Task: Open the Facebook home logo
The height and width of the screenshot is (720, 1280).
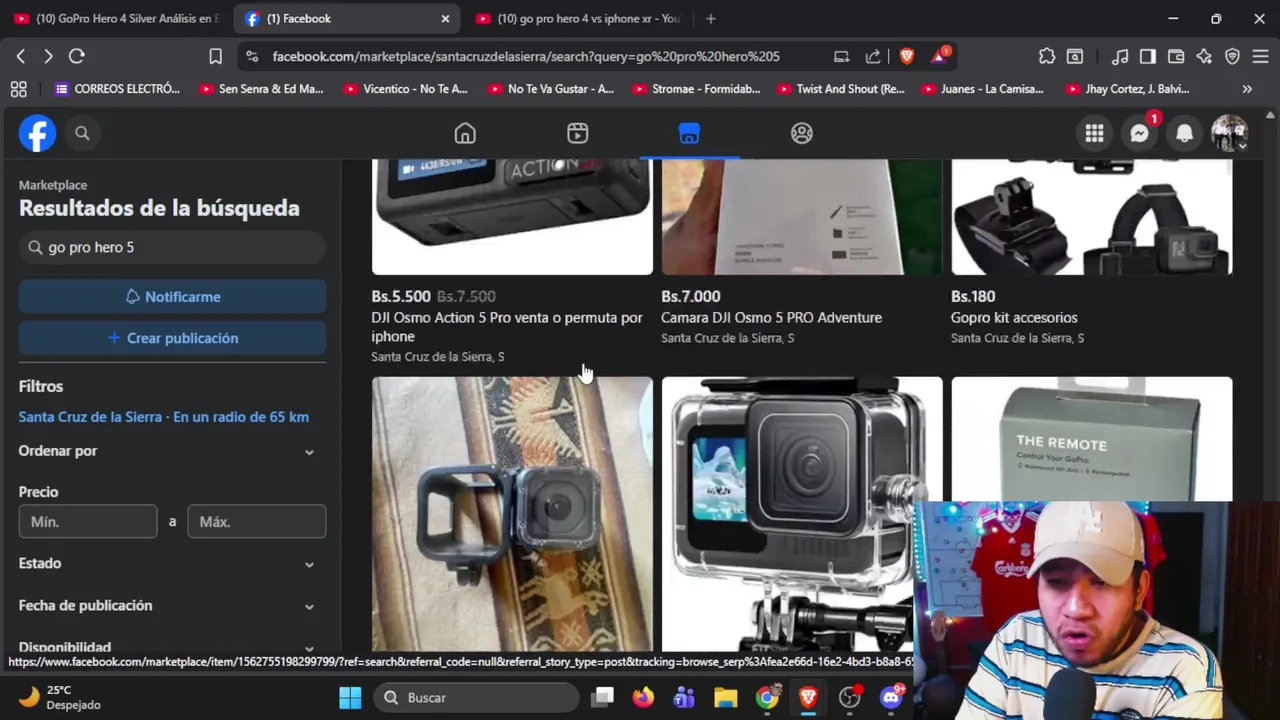Action: click(x=37, y=133)
